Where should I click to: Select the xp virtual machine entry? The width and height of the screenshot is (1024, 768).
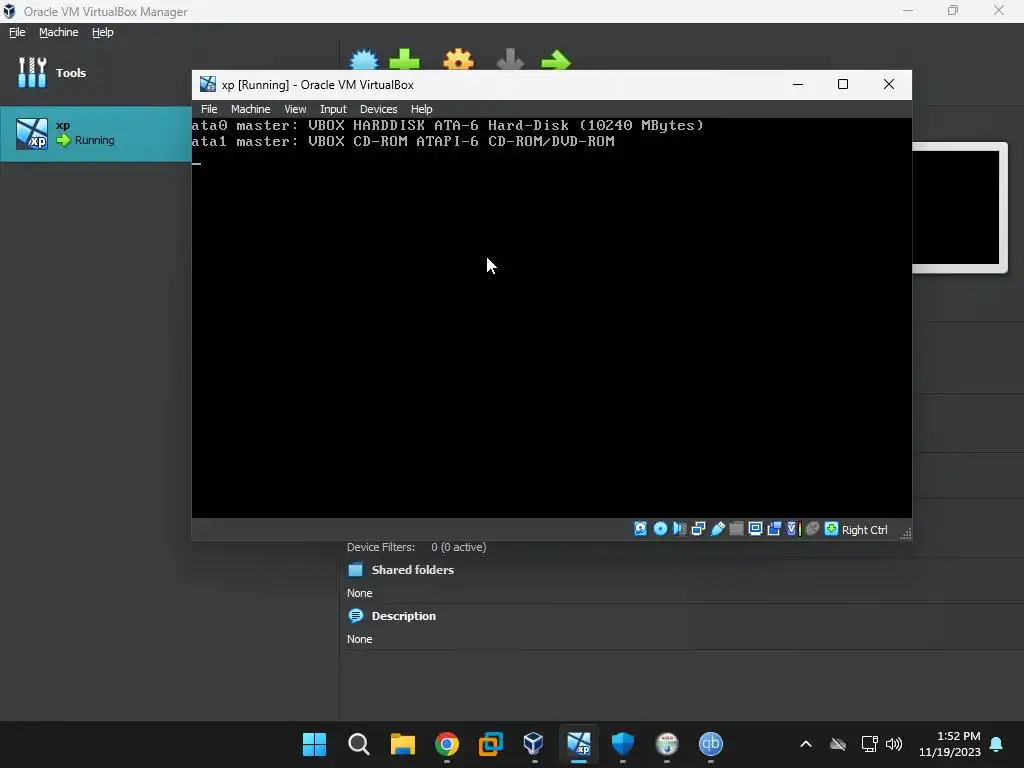(x=95, y=134)
